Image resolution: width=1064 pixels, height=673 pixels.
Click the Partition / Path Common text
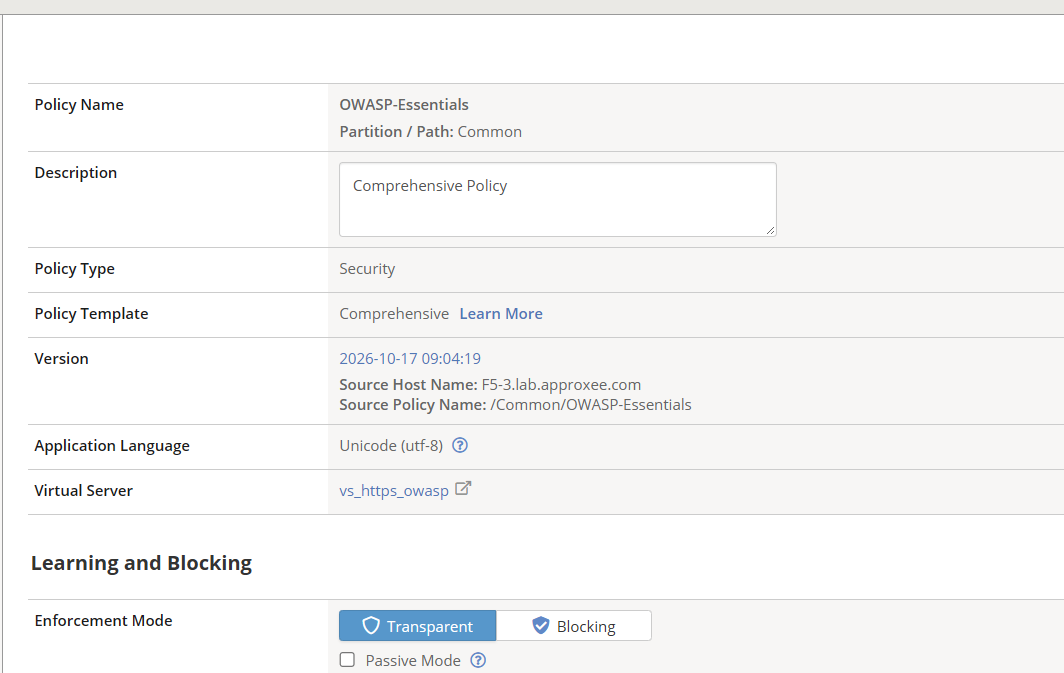(x=430, y=132)
